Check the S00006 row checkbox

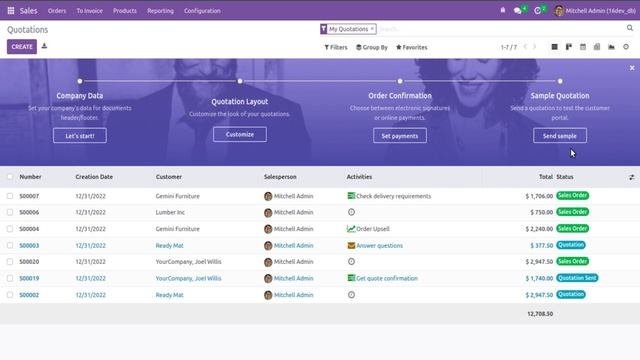click(x=10, y=212)
